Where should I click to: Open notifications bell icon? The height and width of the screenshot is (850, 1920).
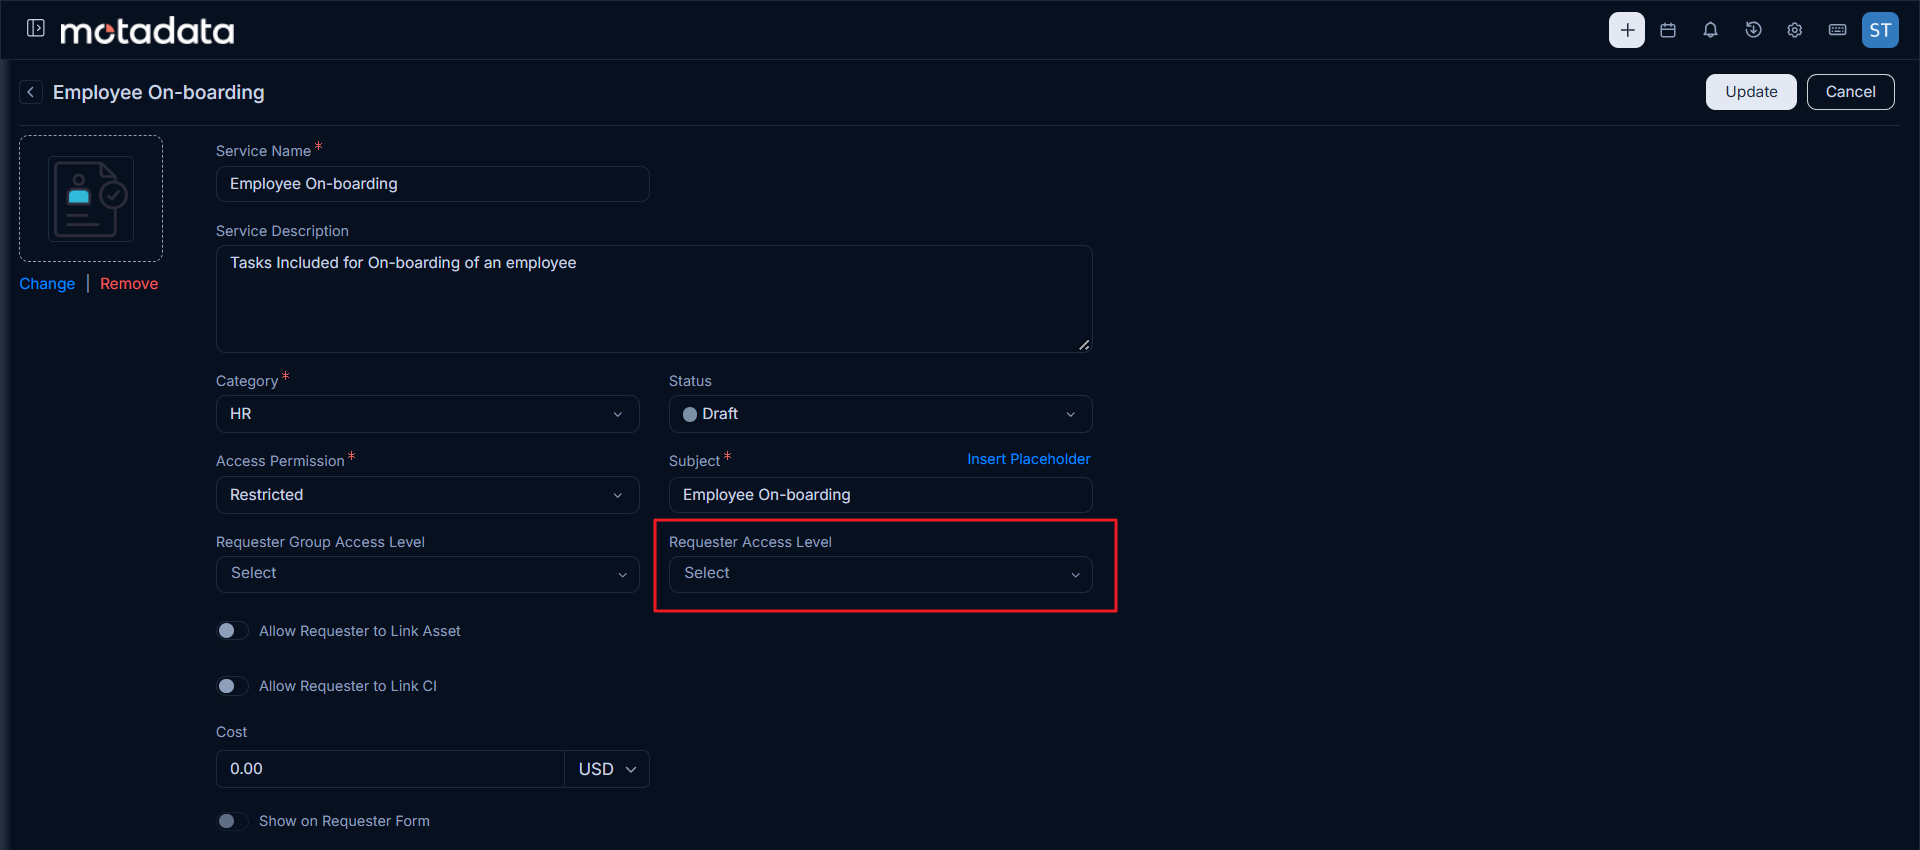pyautogui.click(x=1711, y=30)
